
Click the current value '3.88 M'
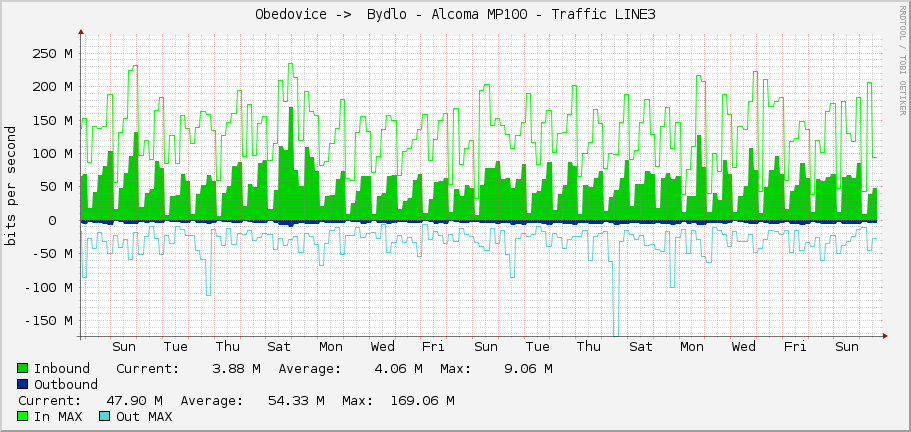pos(235,368)
